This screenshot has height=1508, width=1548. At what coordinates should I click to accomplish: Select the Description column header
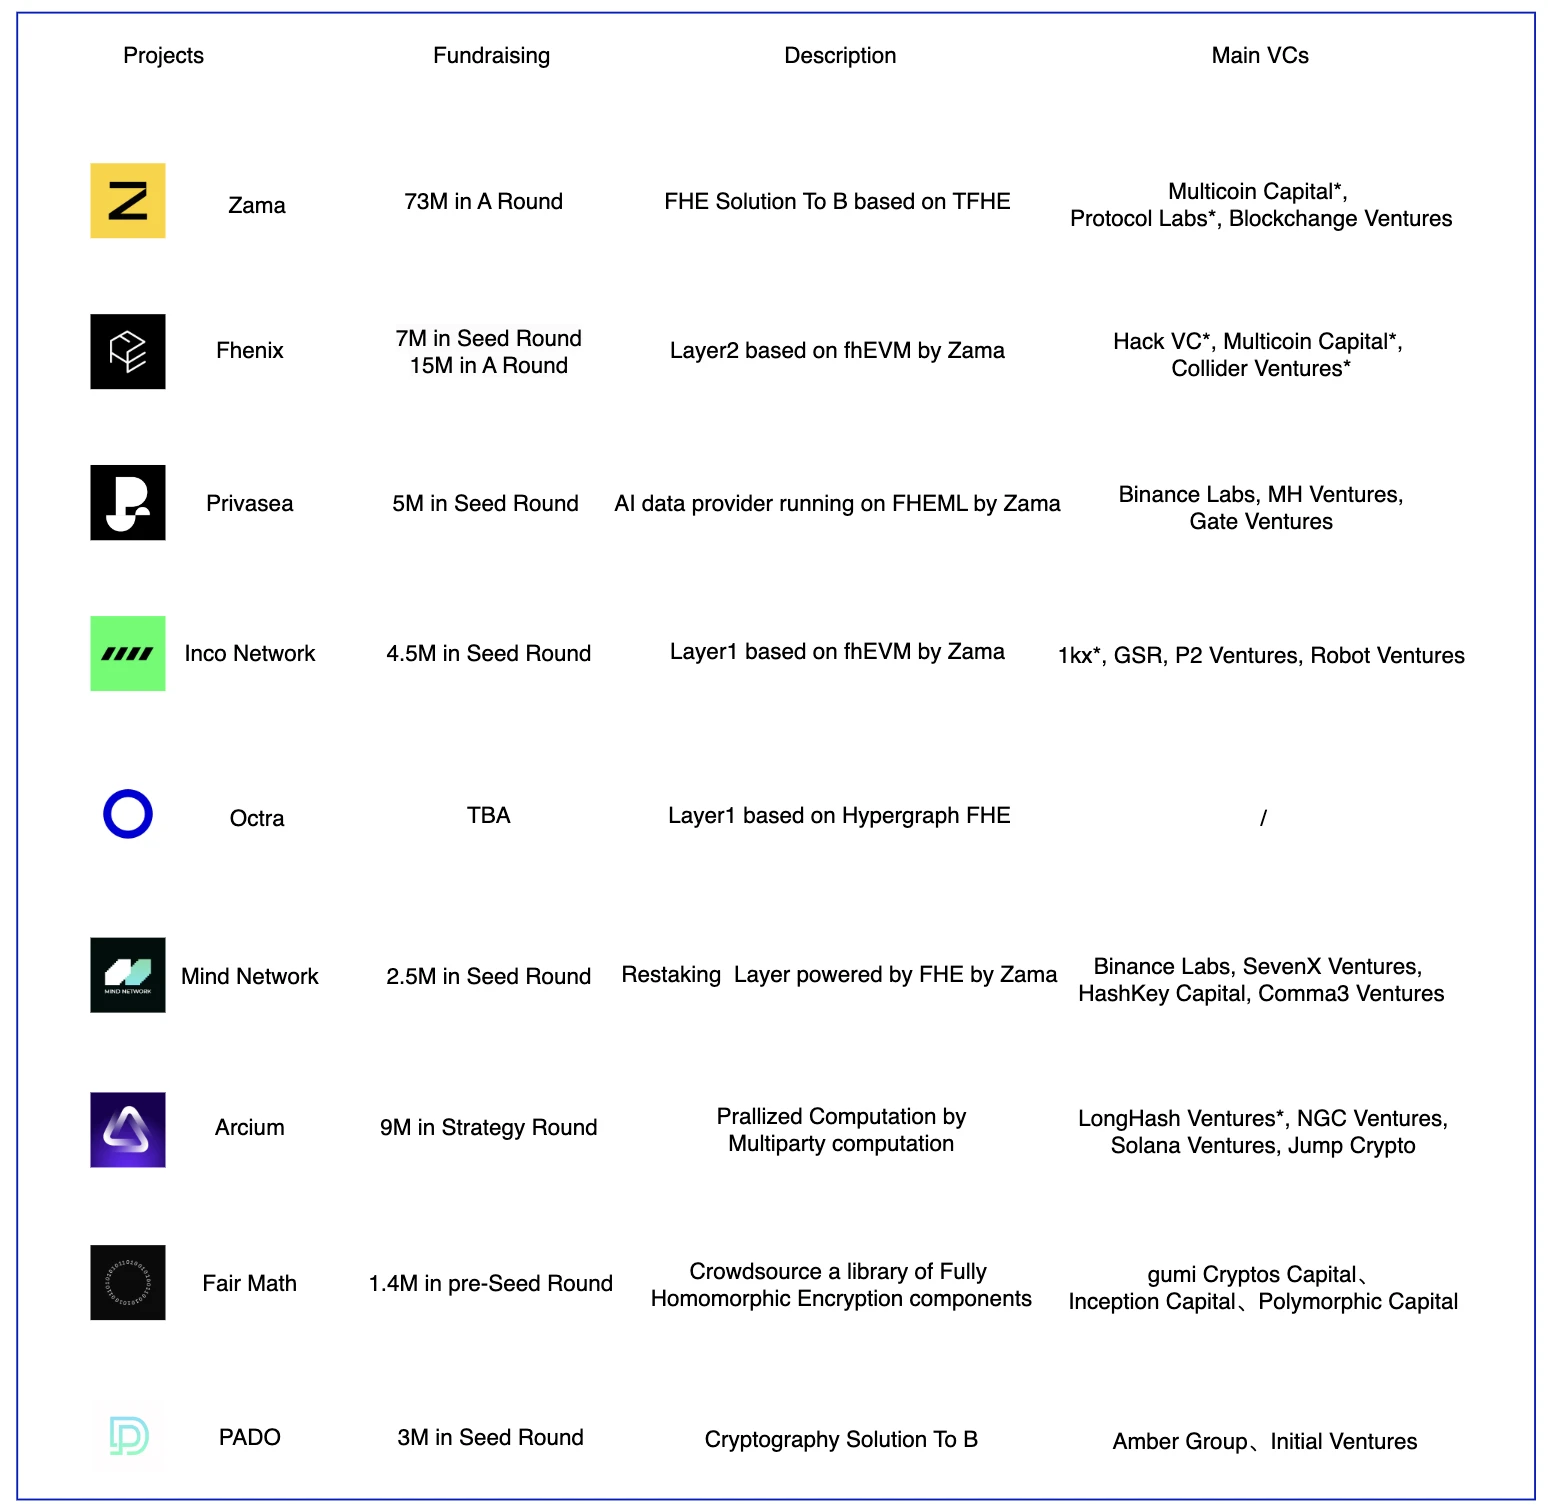tap(840, 56)
